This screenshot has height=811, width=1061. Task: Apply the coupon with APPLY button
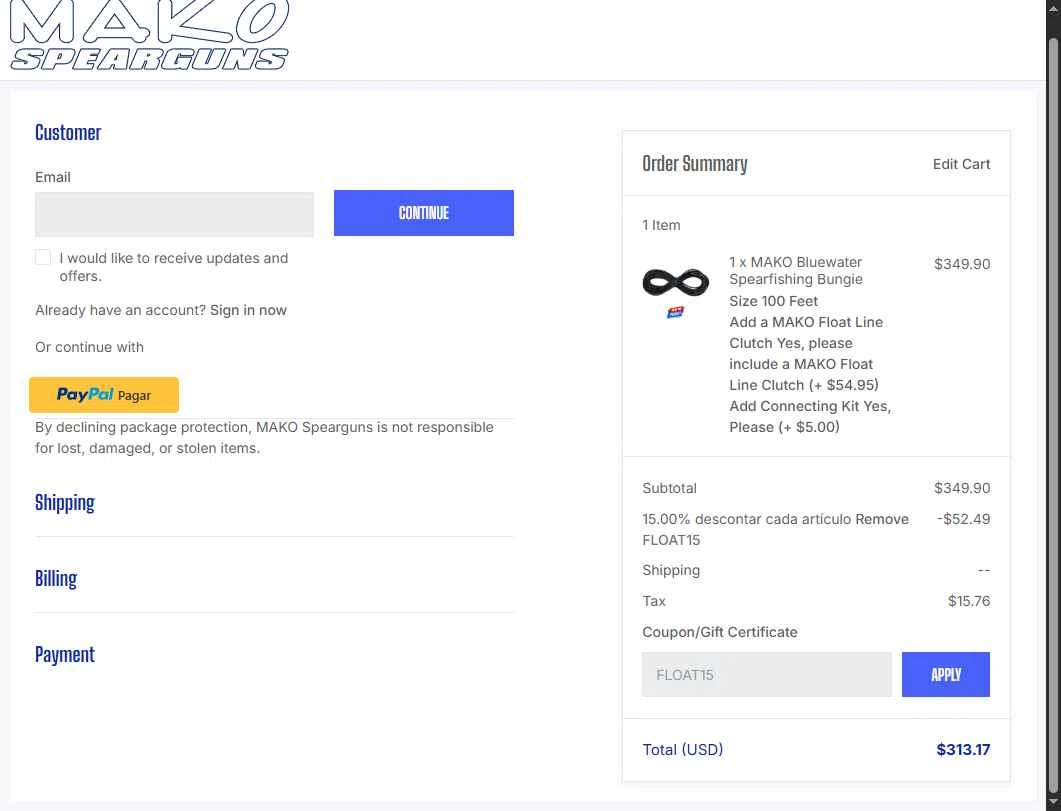[x=945, y=674]
